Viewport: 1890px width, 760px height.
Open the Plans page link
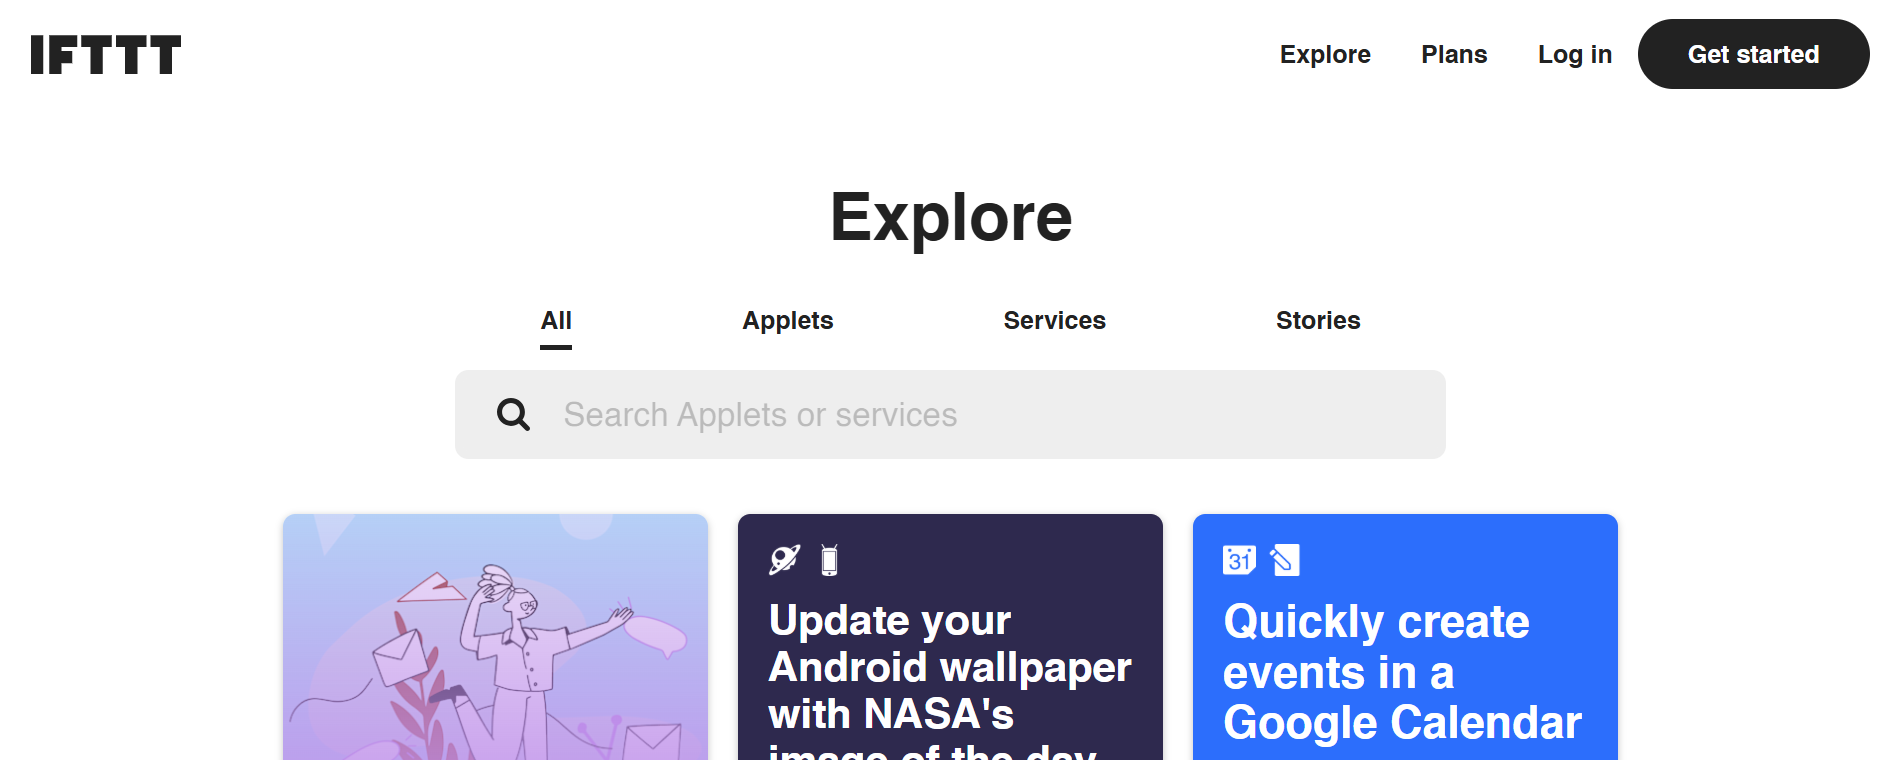(x=1454, y=55)
